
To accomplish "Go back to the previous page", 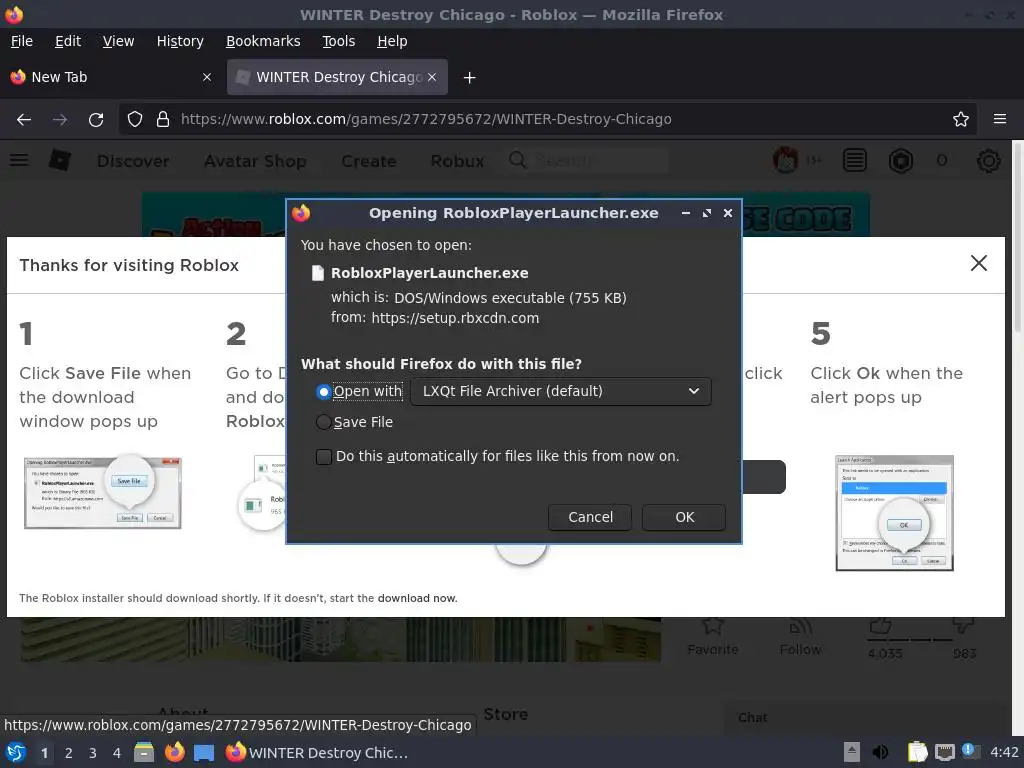I will [24, 120].
